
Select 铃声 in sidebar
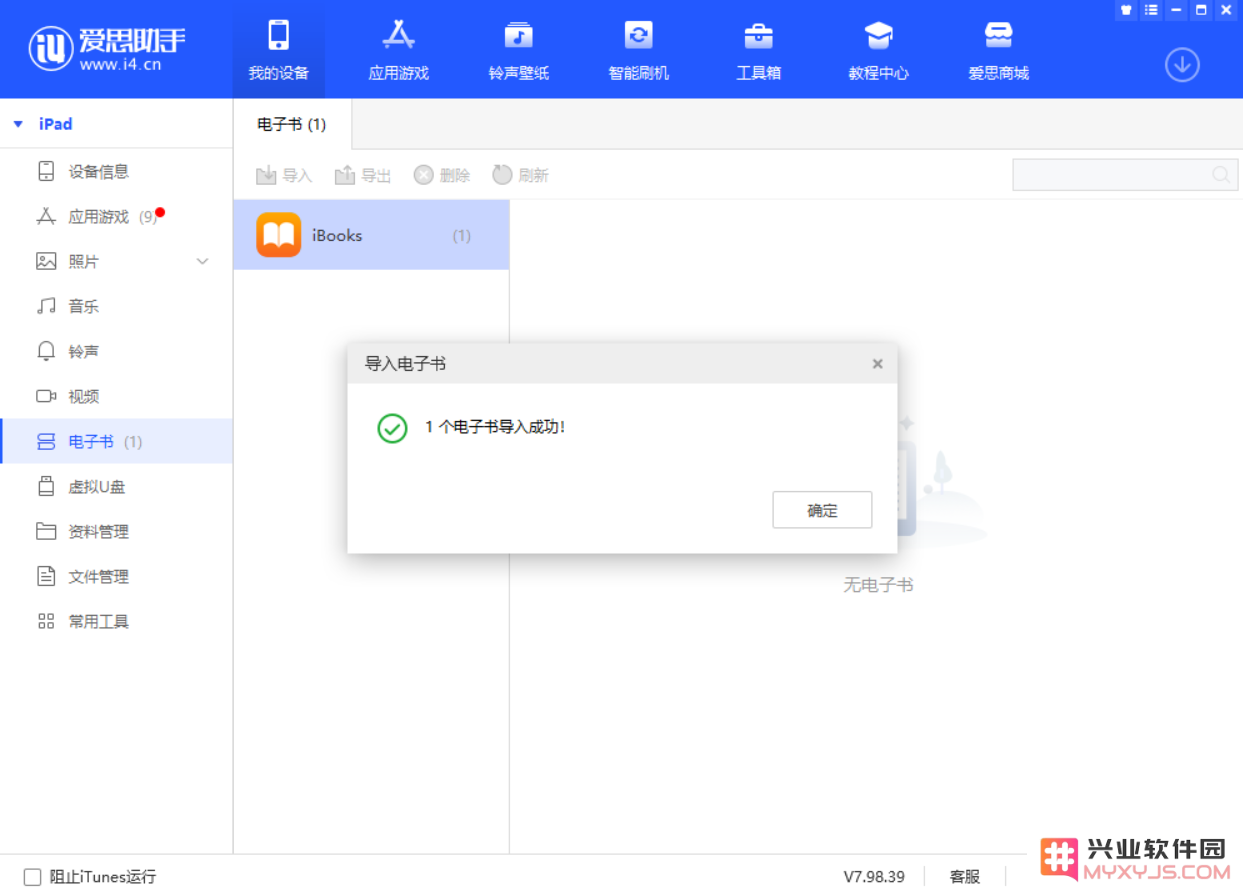116,352
